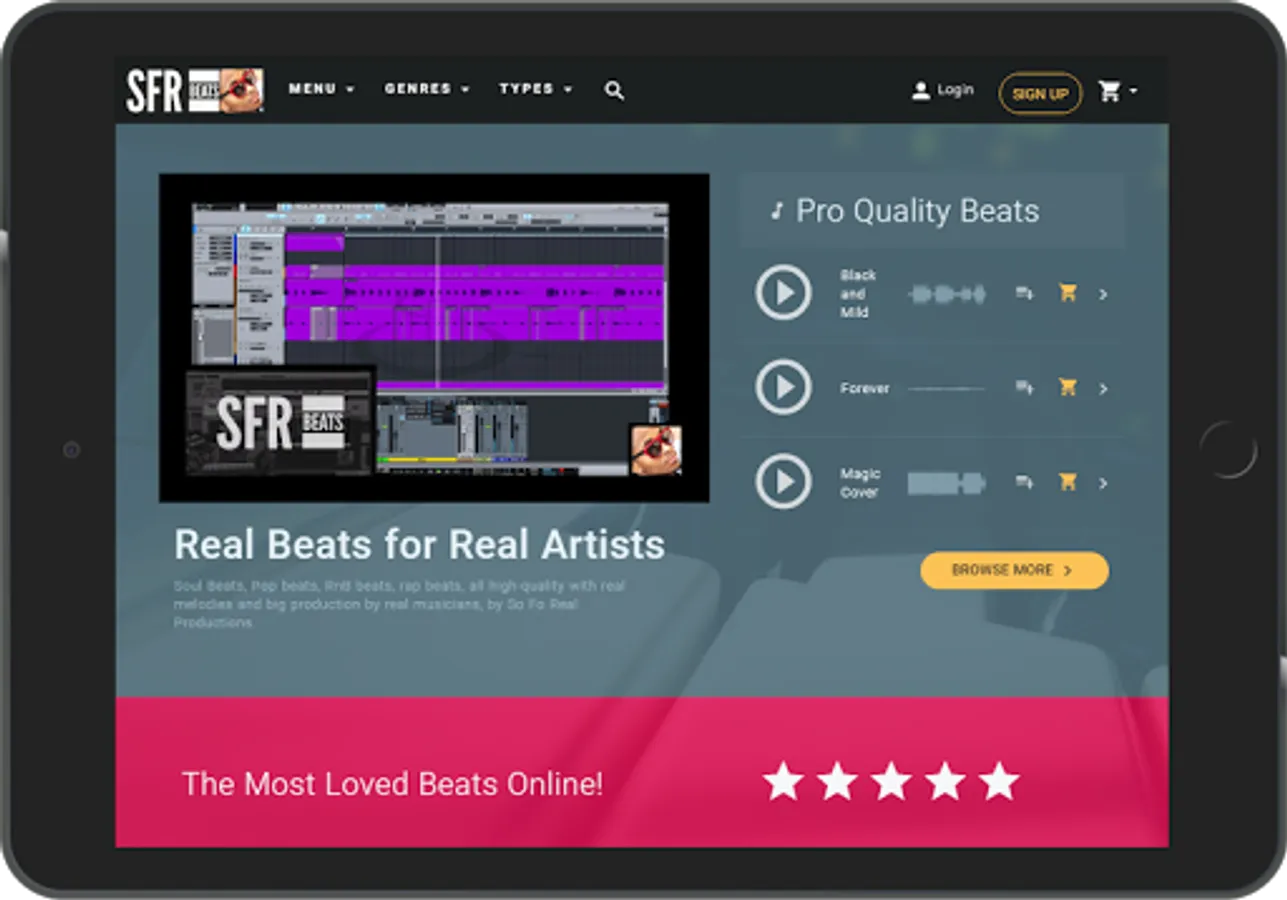The width and height of the screenshot is (1287, 900).
Task: Open the MENU dropdown
Action: [x=321, y=89]
